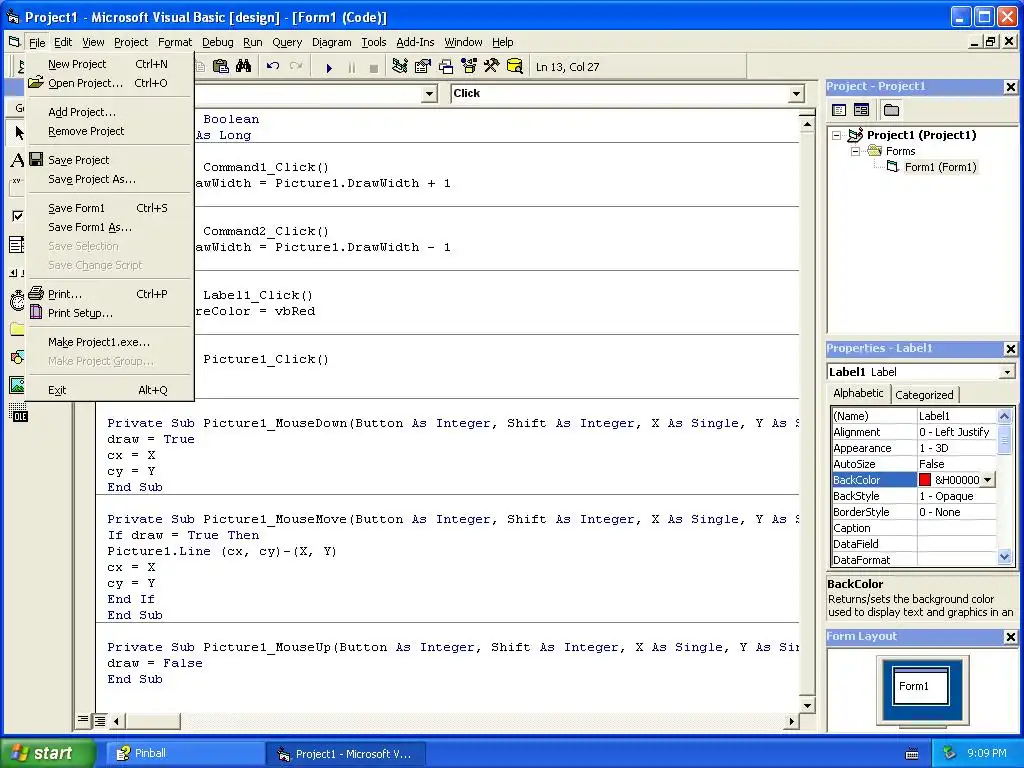Image resolution: width=1024 pixels, height=768 pixels.
Task: Open Form Layout Window toolbar icon
Action: pos(446,67)
